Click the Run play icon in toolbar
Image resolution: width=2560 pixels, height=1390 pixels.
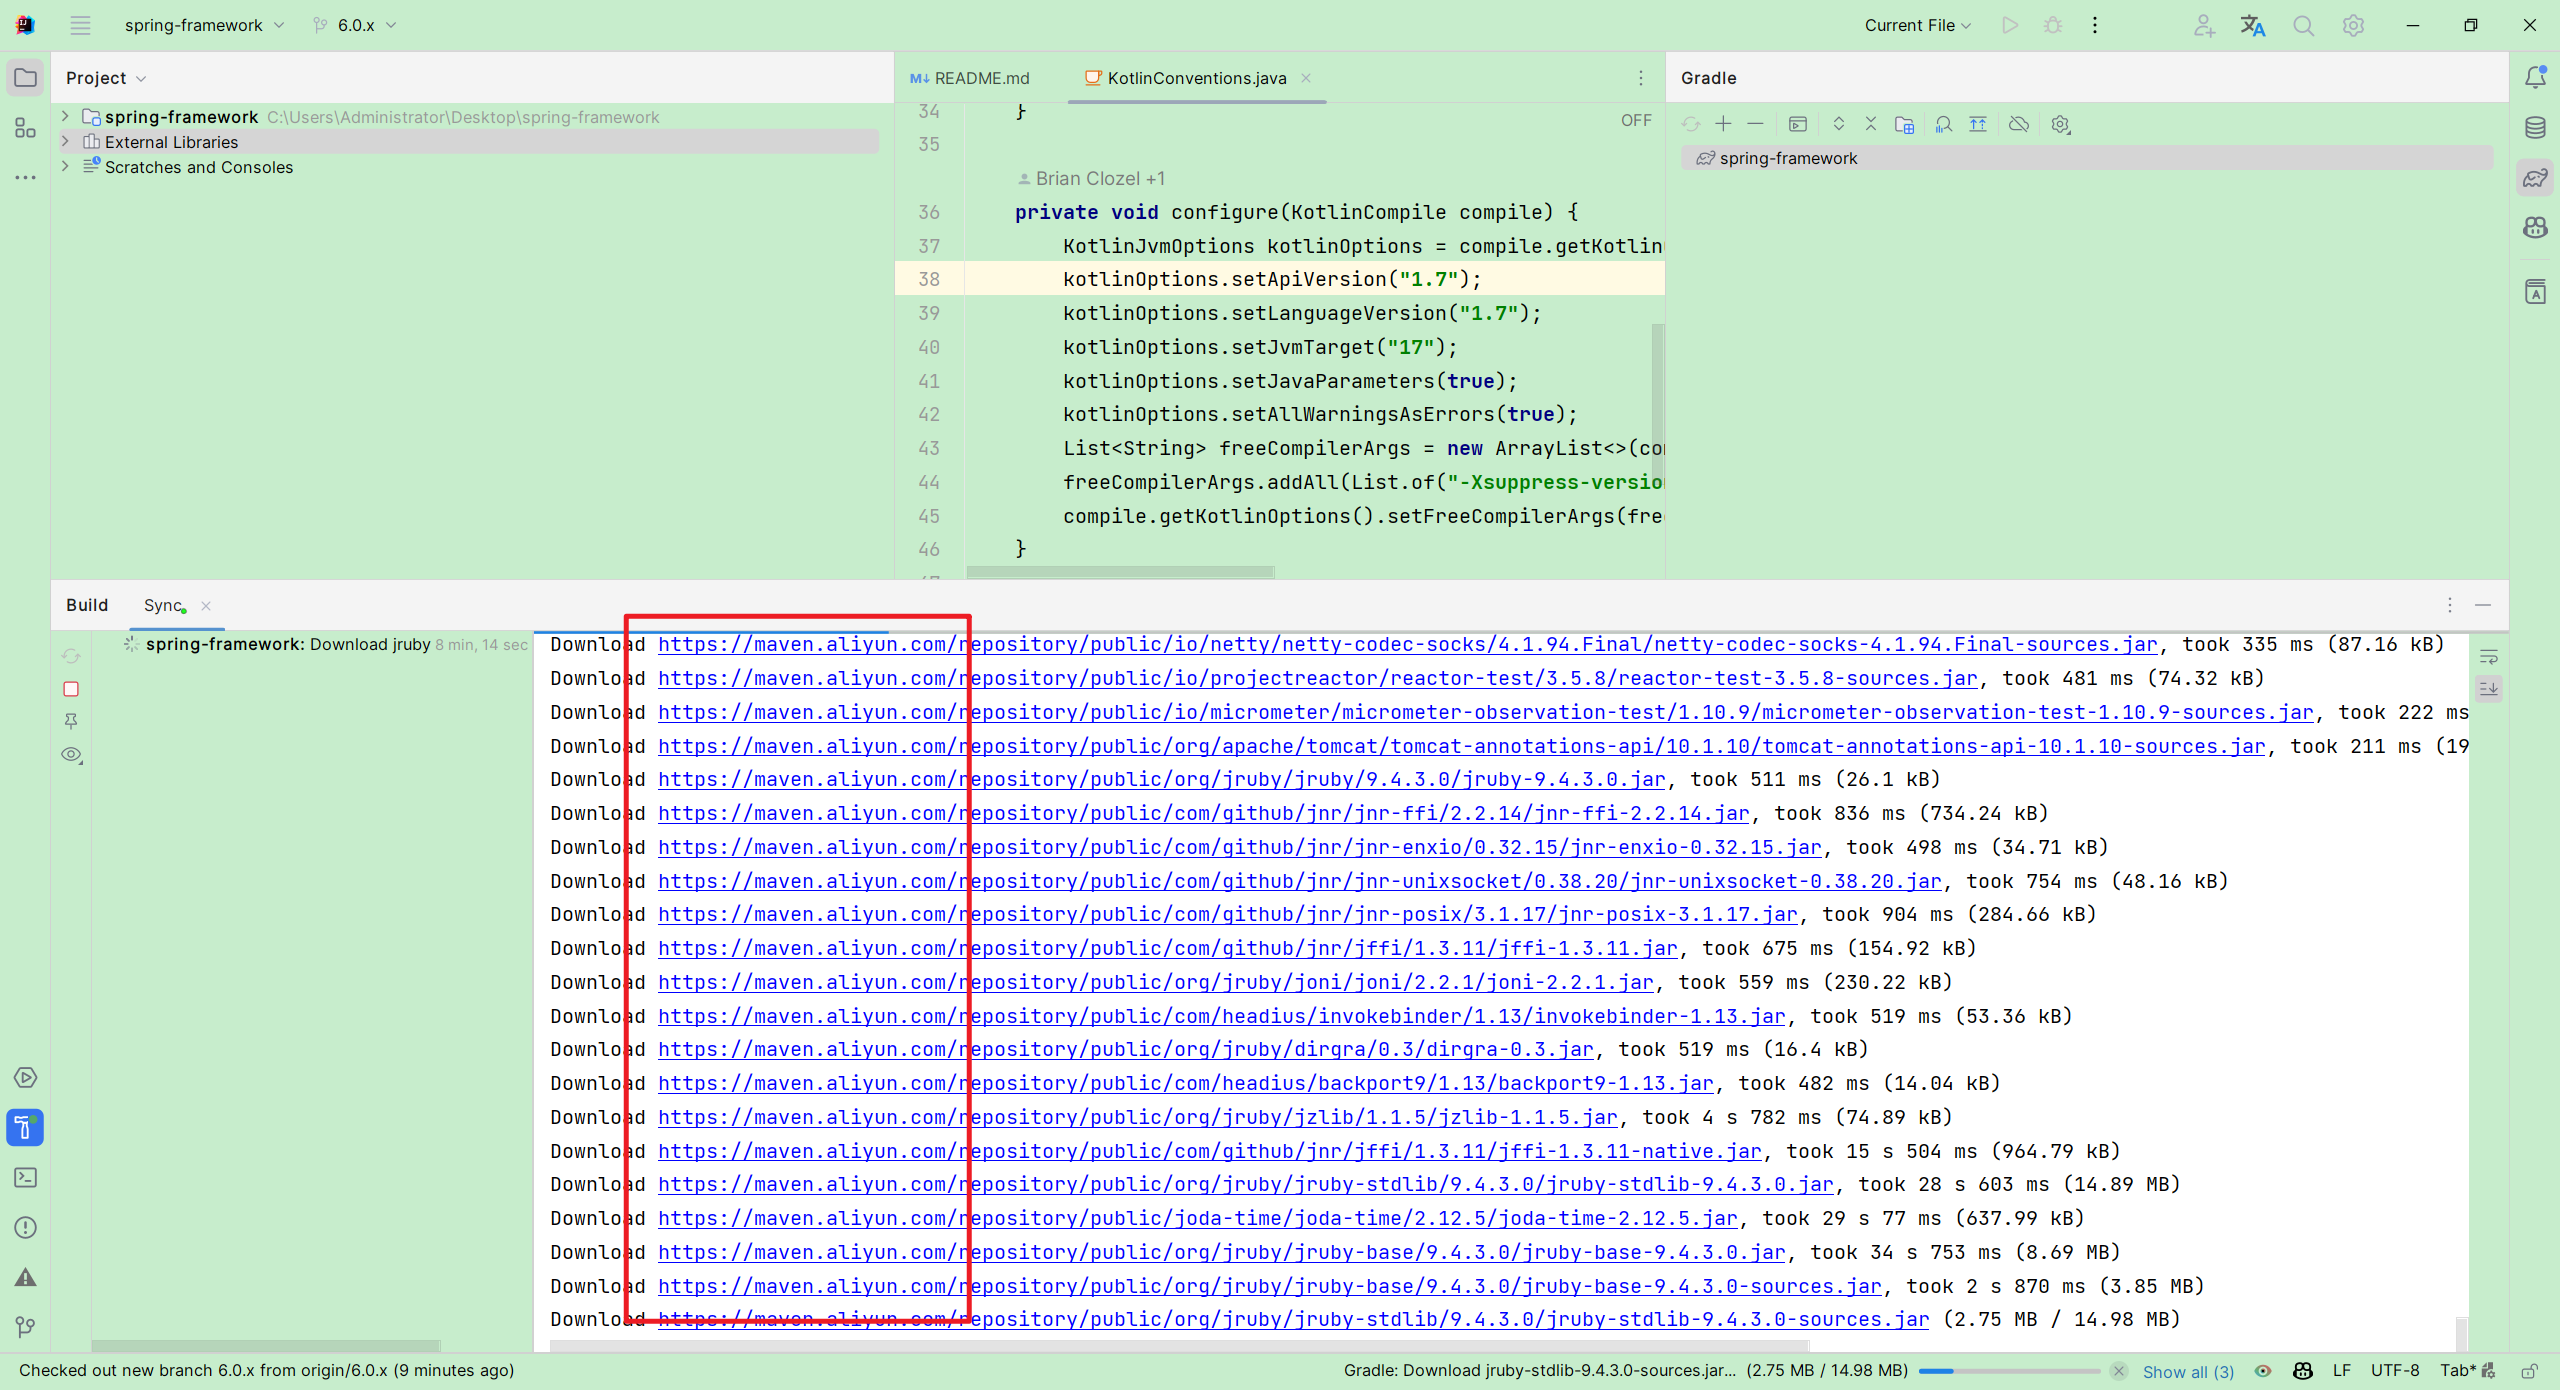2010,25
